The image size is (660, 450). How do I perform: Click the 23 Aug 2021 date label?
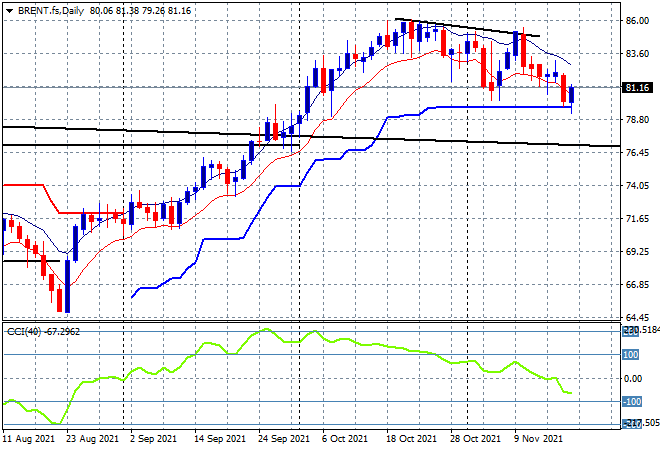93,439
